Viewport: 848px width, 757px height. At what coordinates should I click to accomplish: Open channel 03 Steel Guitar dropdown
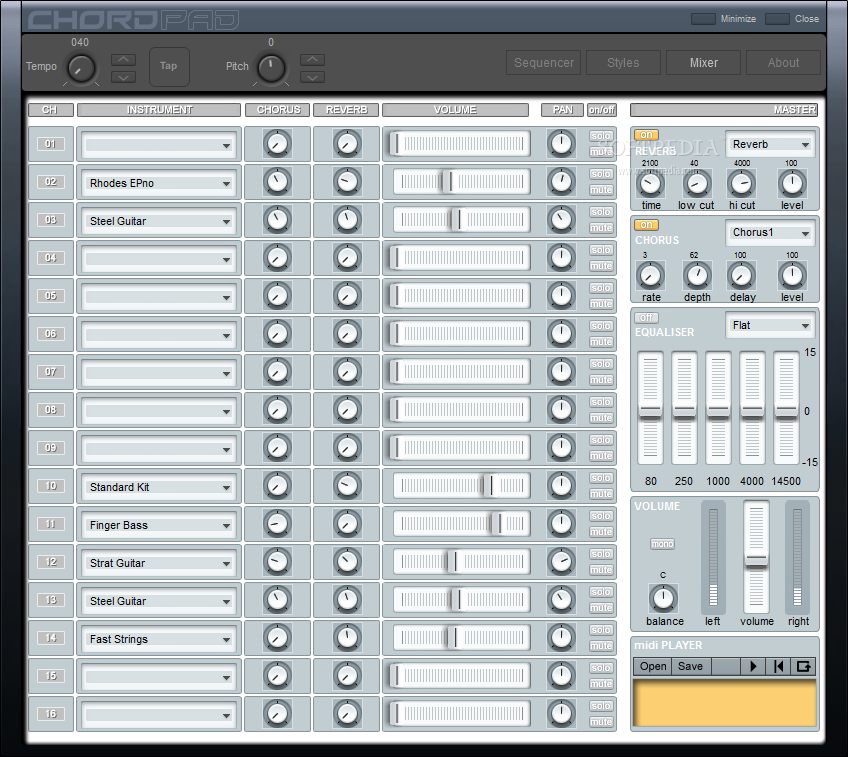160,221
